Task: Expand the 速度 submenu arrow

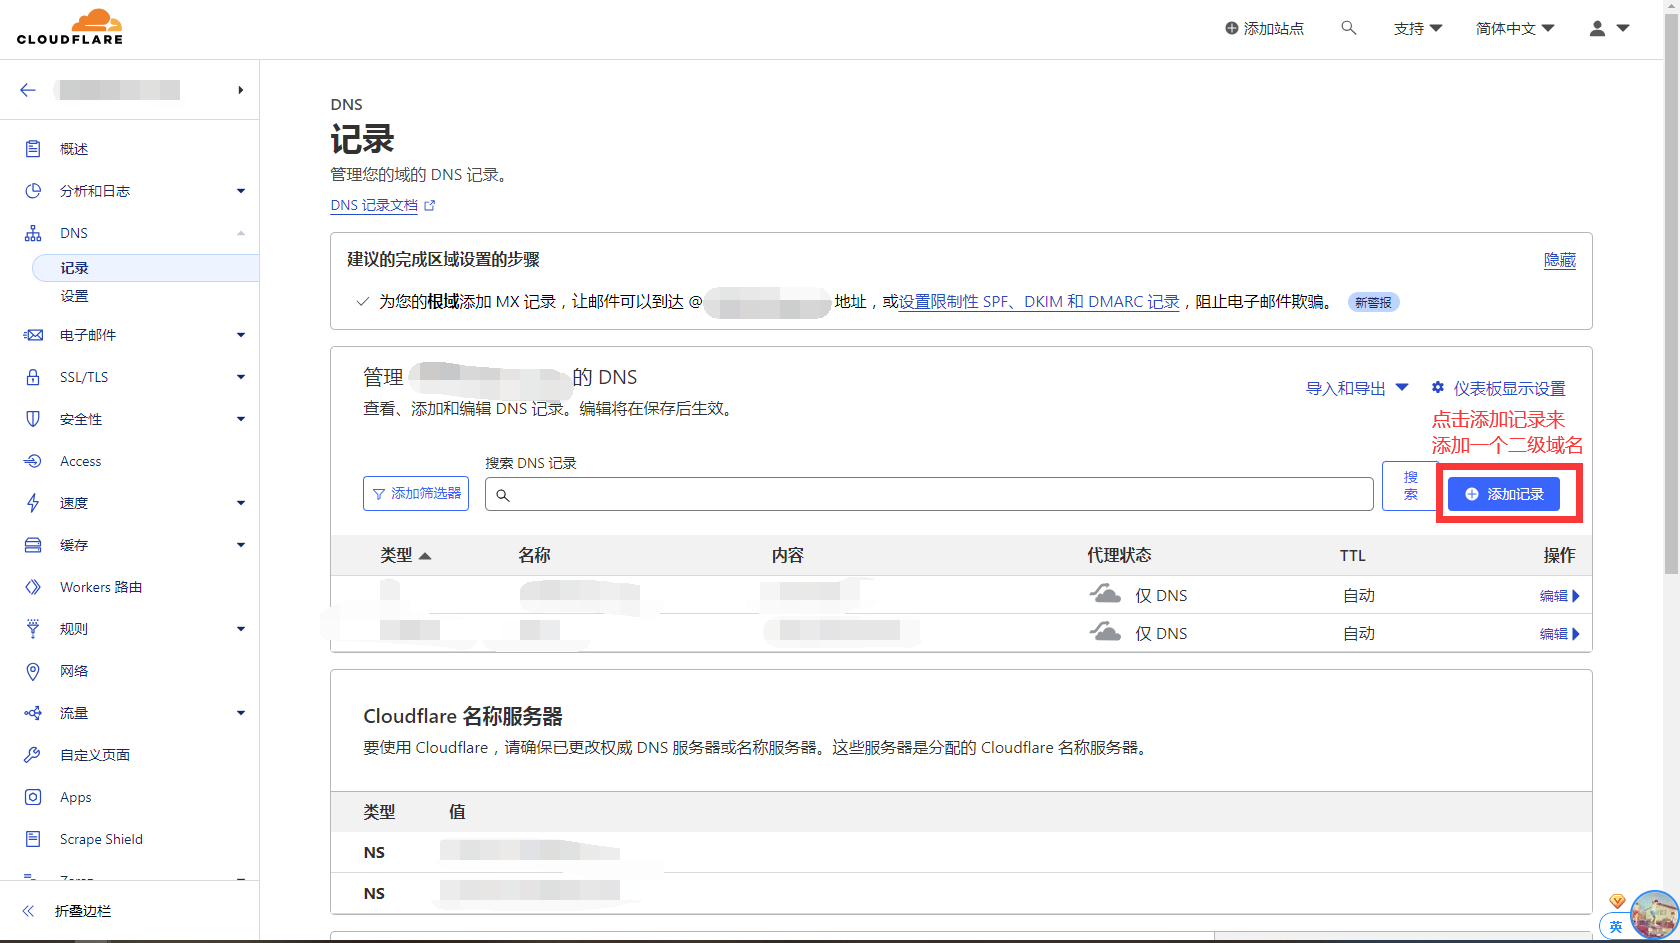Action: pos(241,503)
